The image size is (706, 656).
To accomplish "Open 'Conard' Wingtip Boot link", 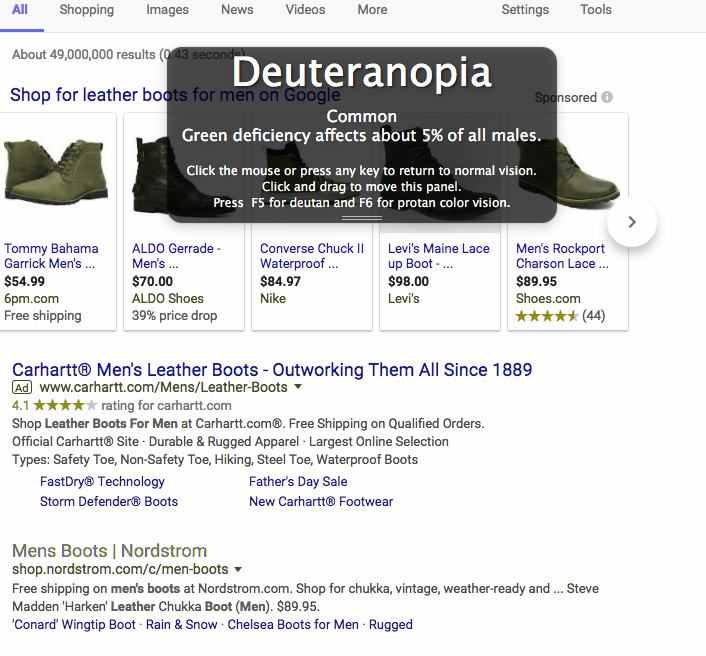I will click(x=74, y=624).
